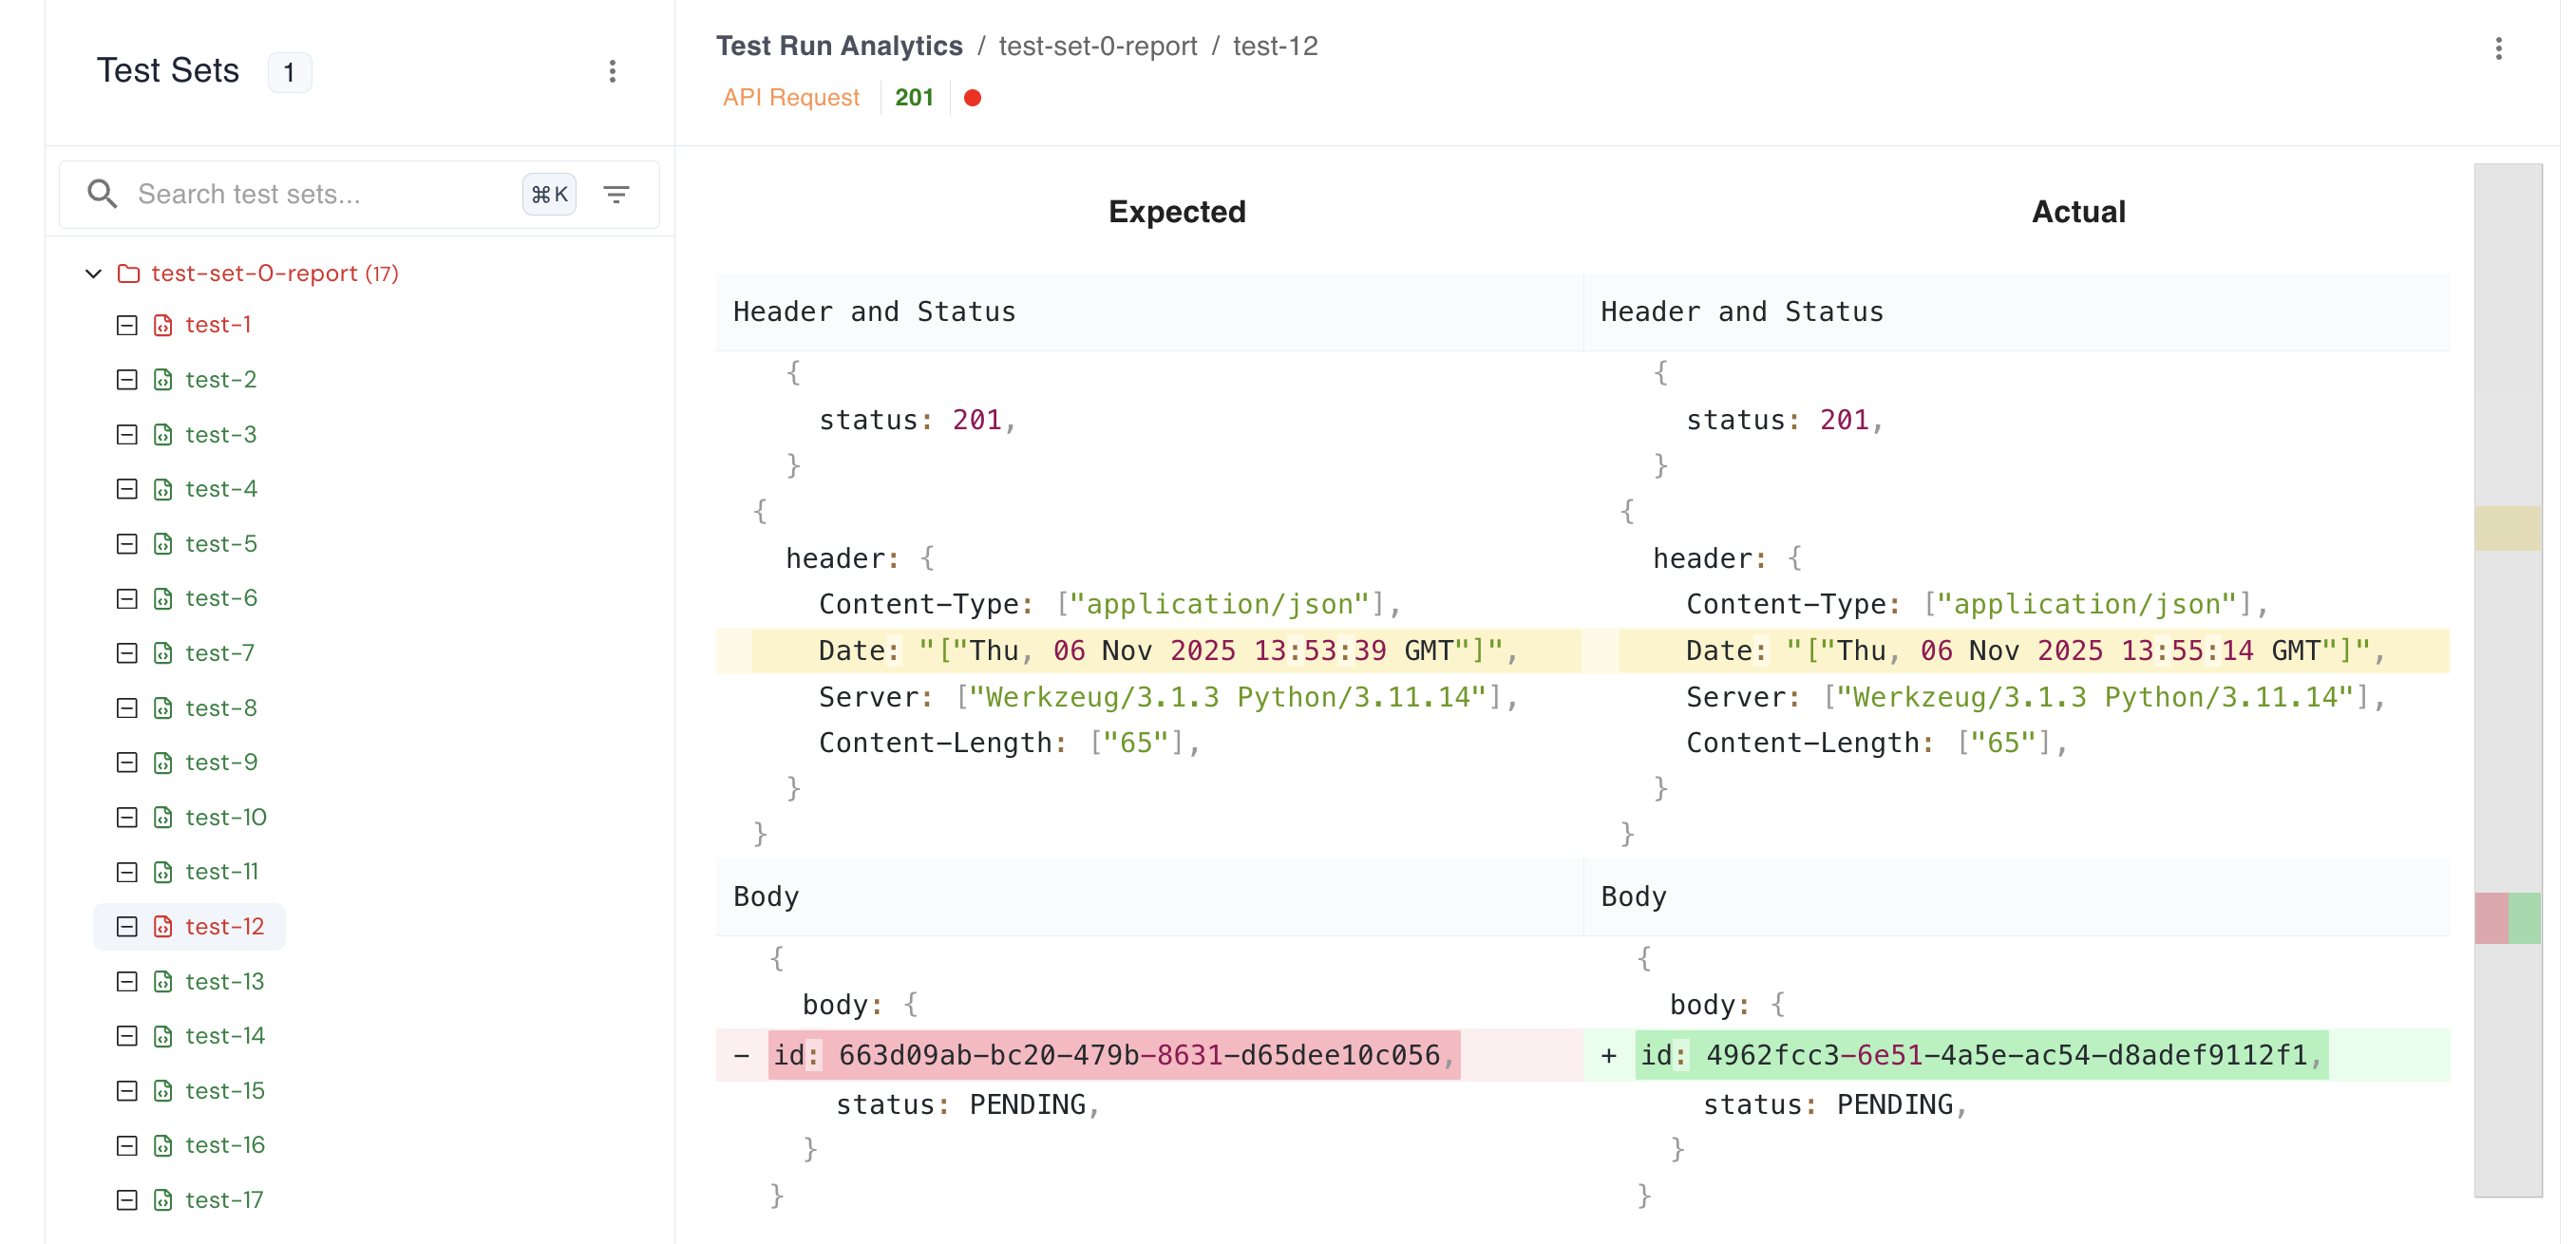Click the red folder icon of test-set-0-report

click(128, 273)
